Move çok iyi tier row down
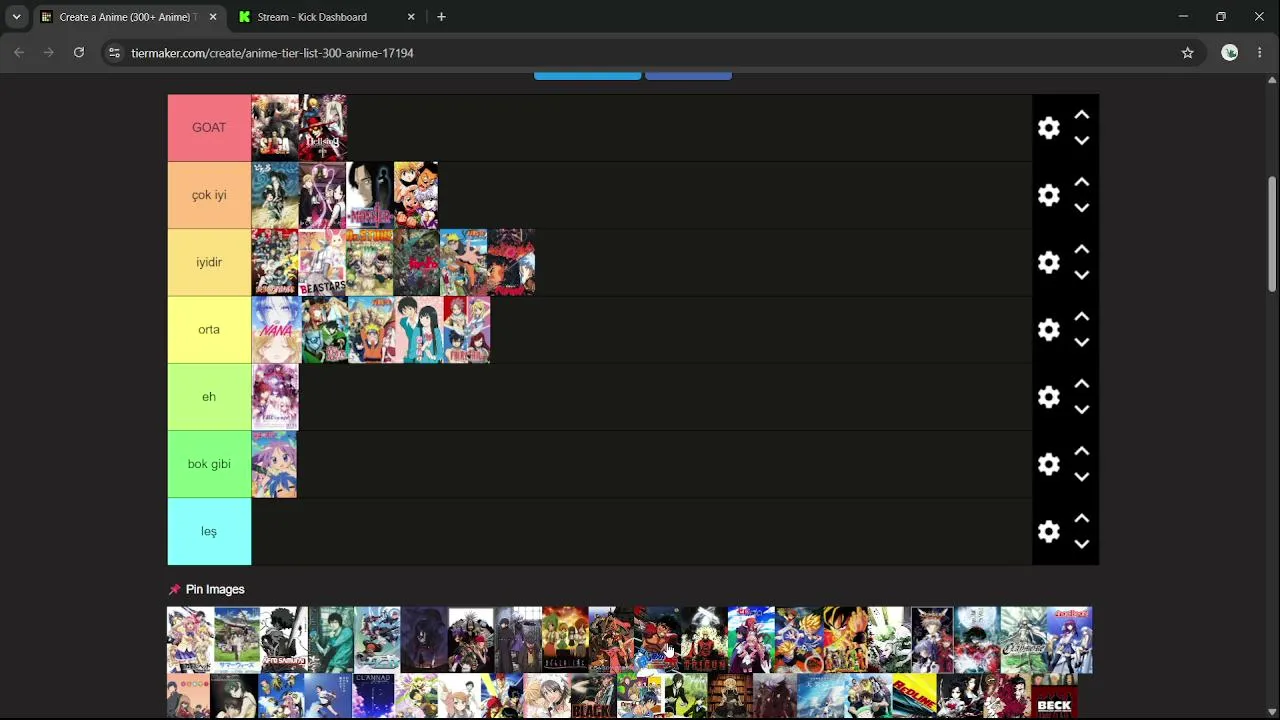Viewport: 1280px width, 720px height. tap(1081, 208)
